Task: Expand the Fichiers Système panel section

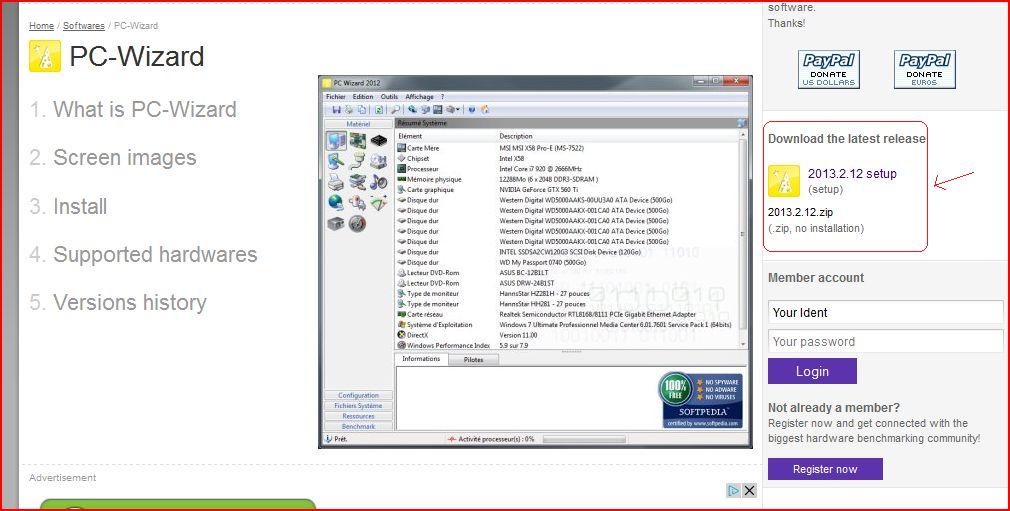Action: coord(358,406)
